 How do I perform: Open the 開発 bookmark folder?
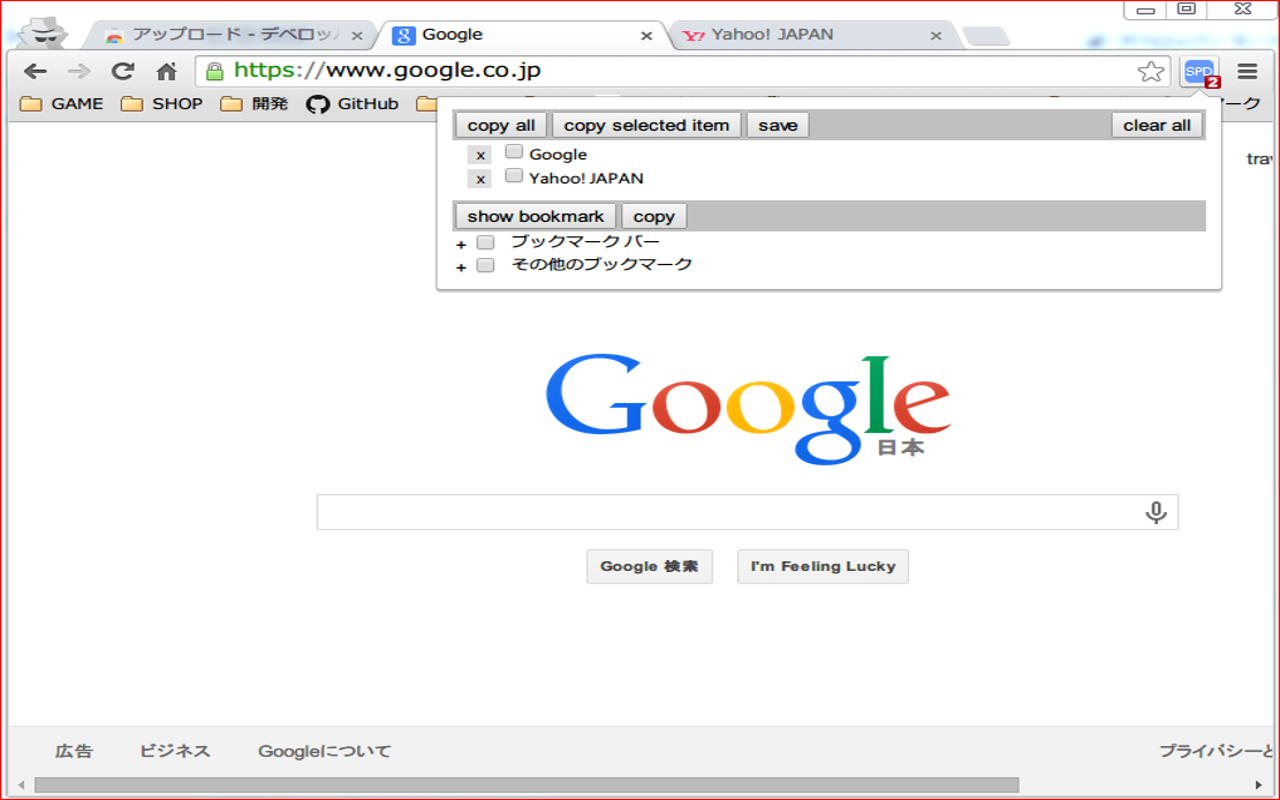pyautogui.click(x=254, y=104)
